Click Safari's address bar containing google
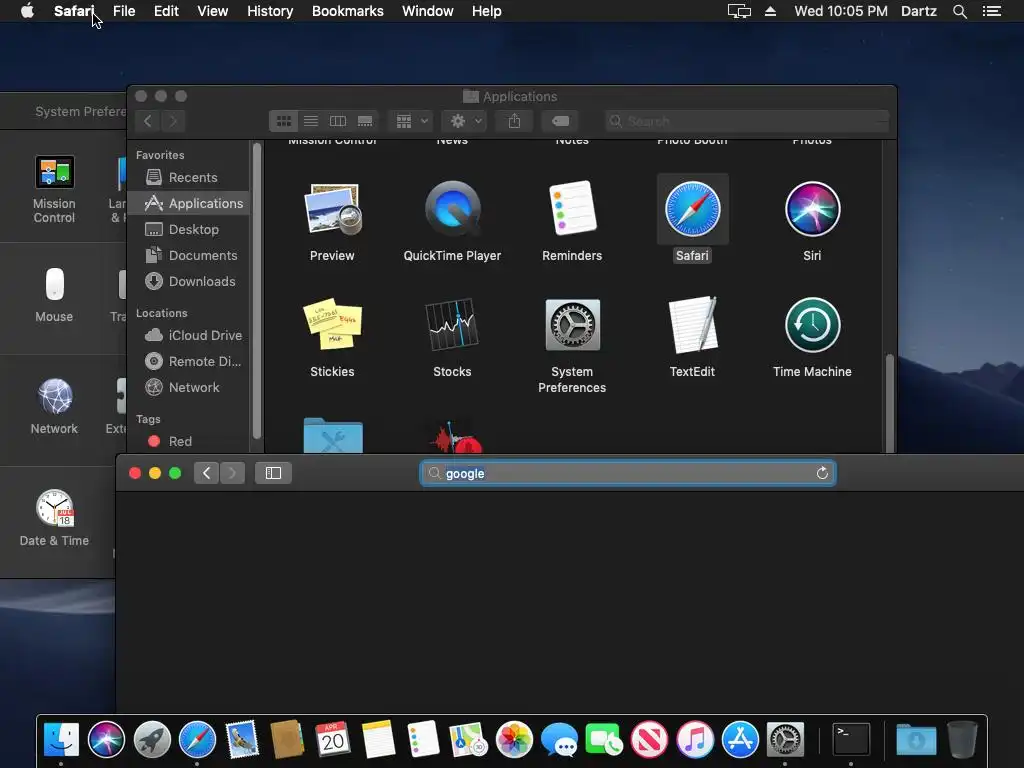The width and height of the screenshot is (1024, 768). click(x=628, y=473)
